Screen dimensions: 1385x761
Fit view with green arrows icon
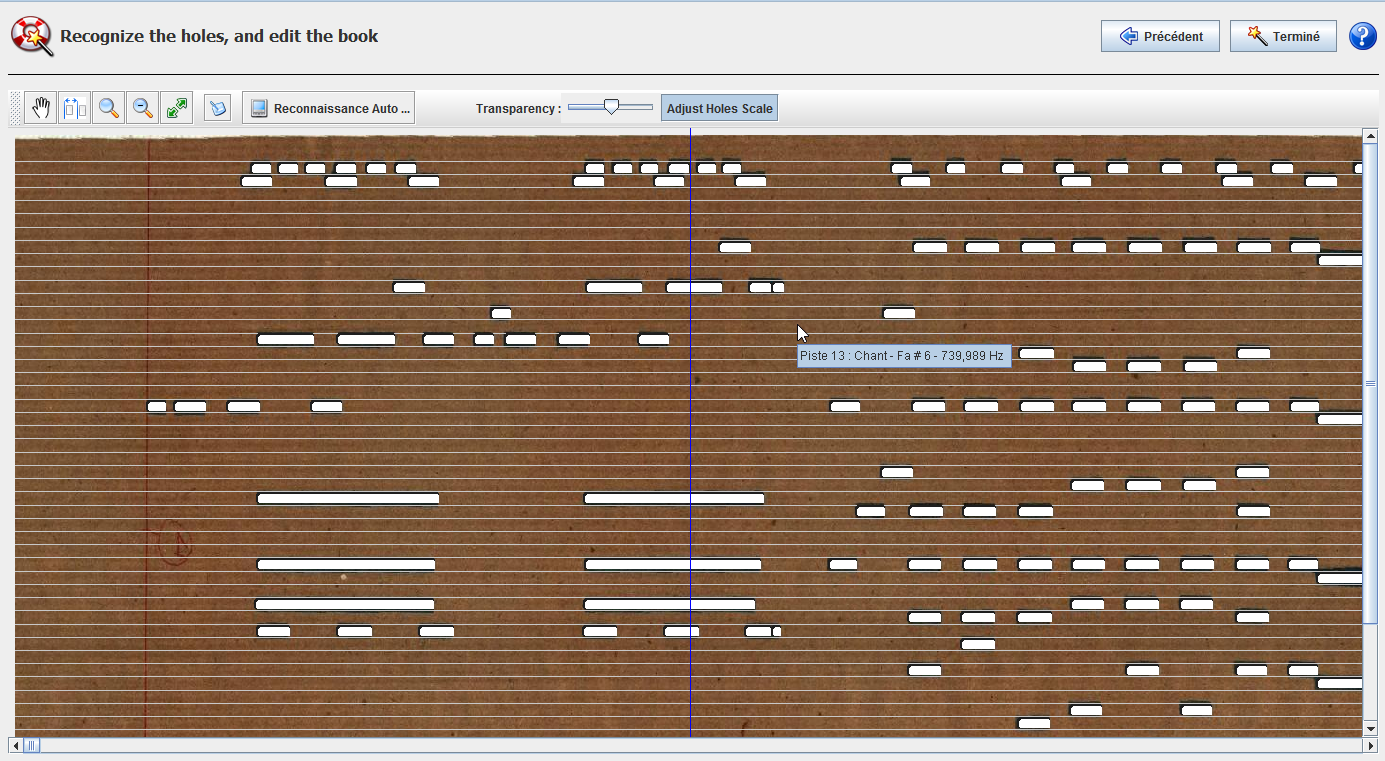coord(177,108)
